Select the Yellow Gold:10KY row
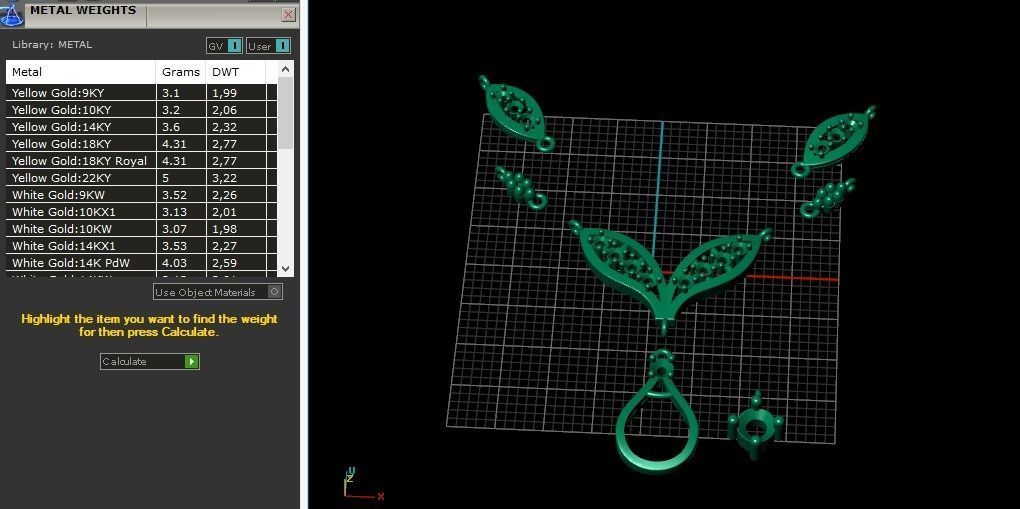Image resolution: width=1020 pixels, height=509 pixels. 141,110
